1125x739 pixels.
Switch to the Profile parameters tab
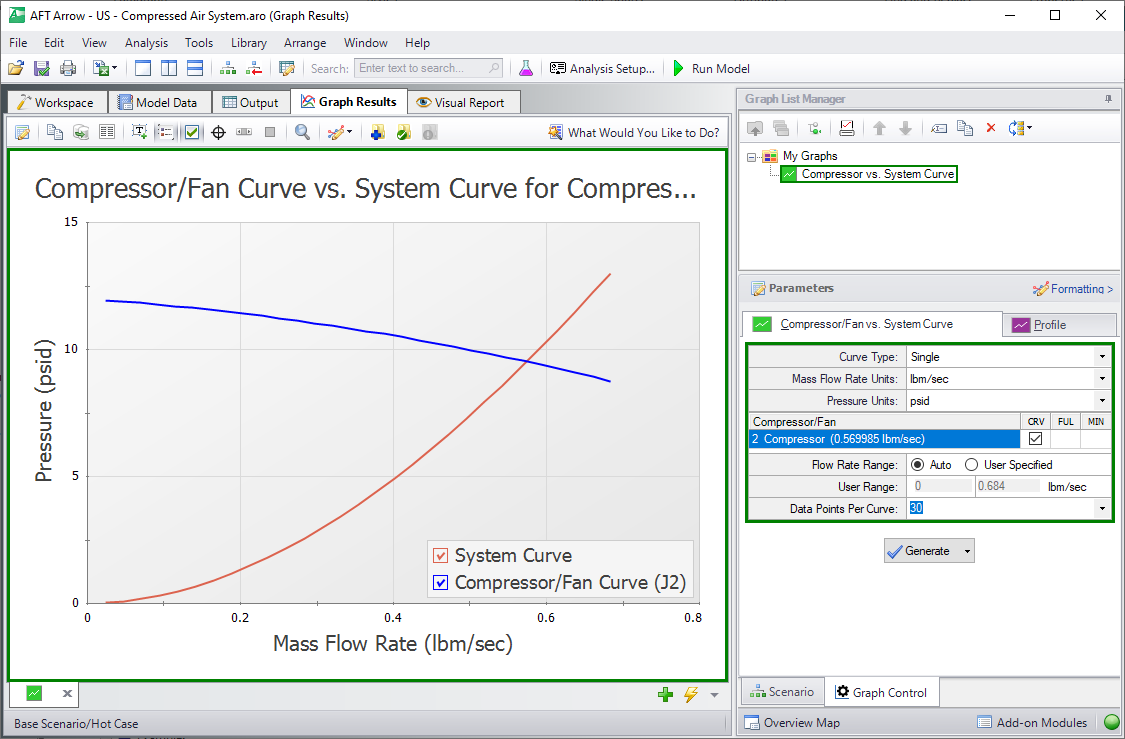[1059, 325]
